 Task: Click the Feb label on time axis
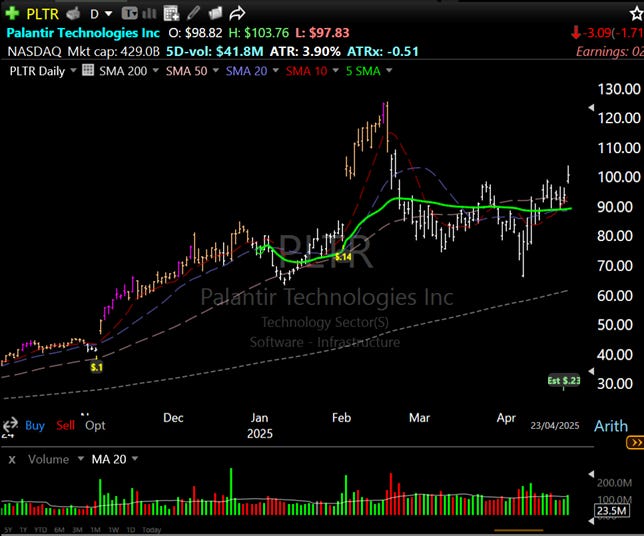342,418
